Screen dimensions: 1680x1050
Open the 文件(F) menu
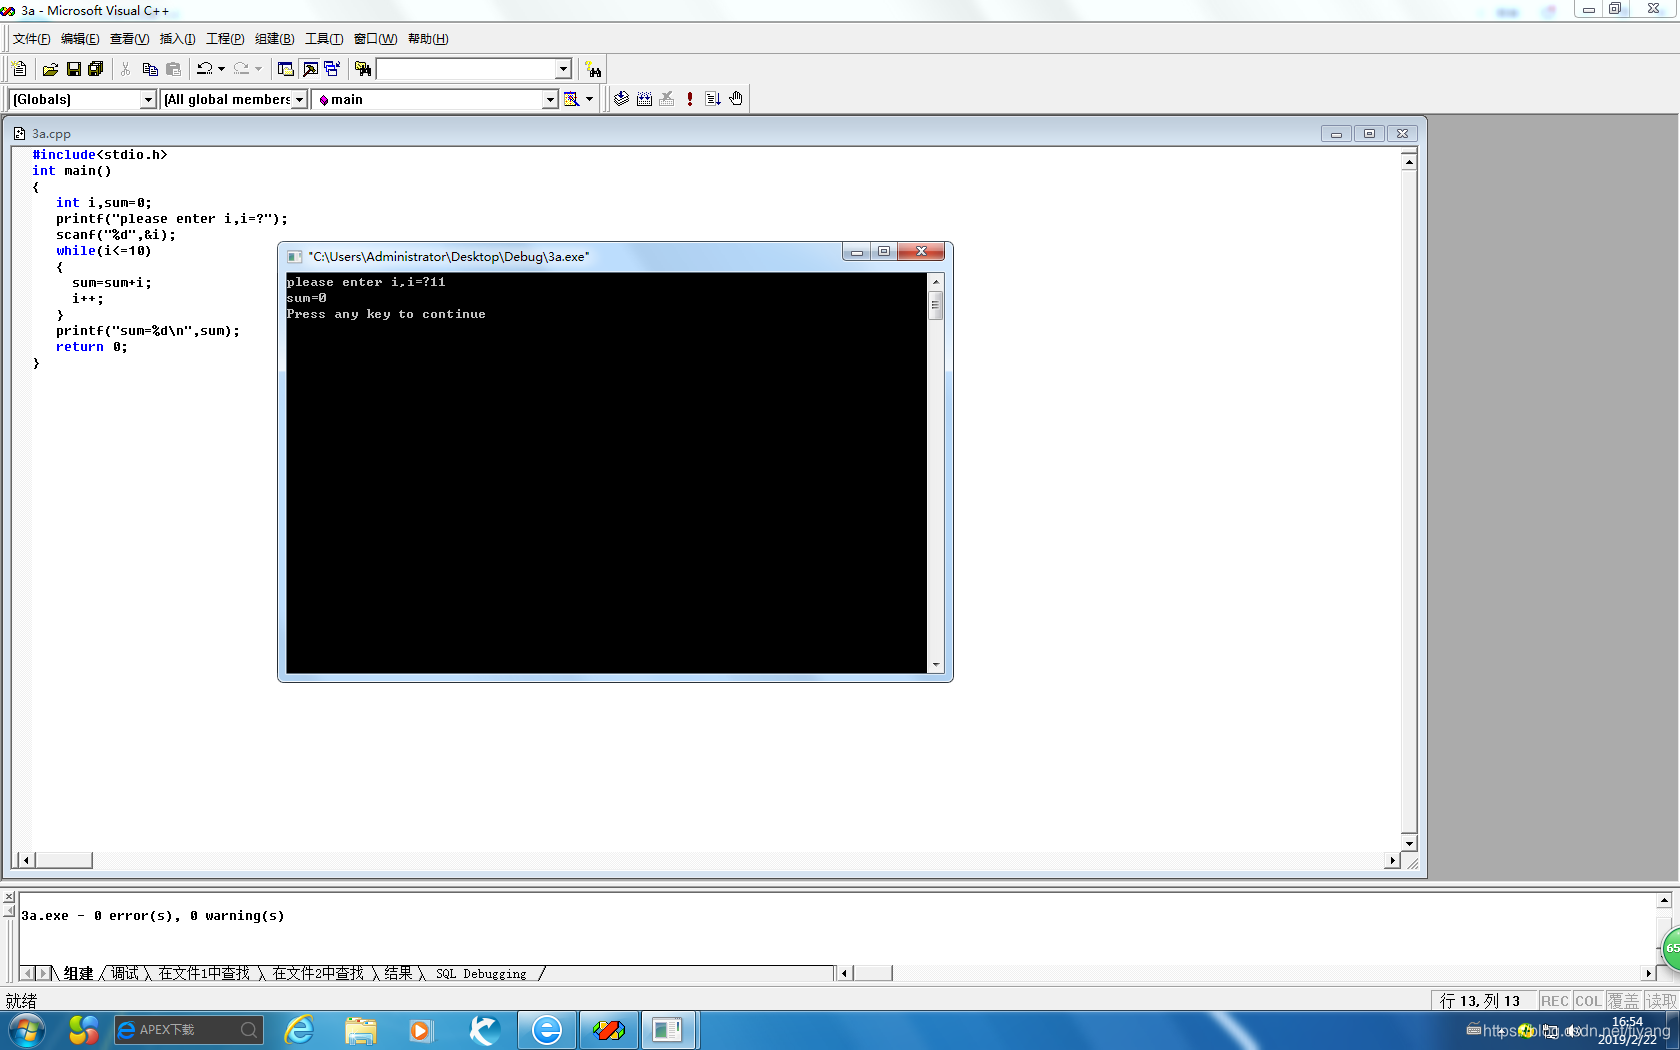pyautogui.click(x=31, y=39)
